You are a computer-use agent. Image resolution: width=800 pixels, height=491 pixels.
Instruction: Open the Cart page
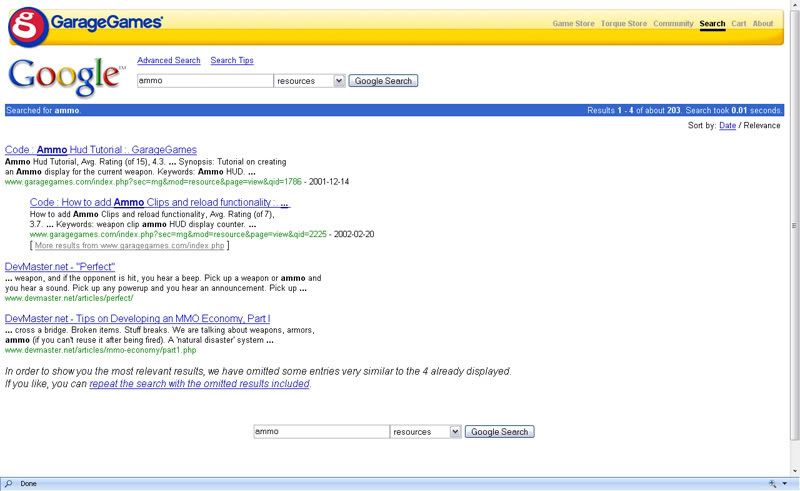pos(739,23)
